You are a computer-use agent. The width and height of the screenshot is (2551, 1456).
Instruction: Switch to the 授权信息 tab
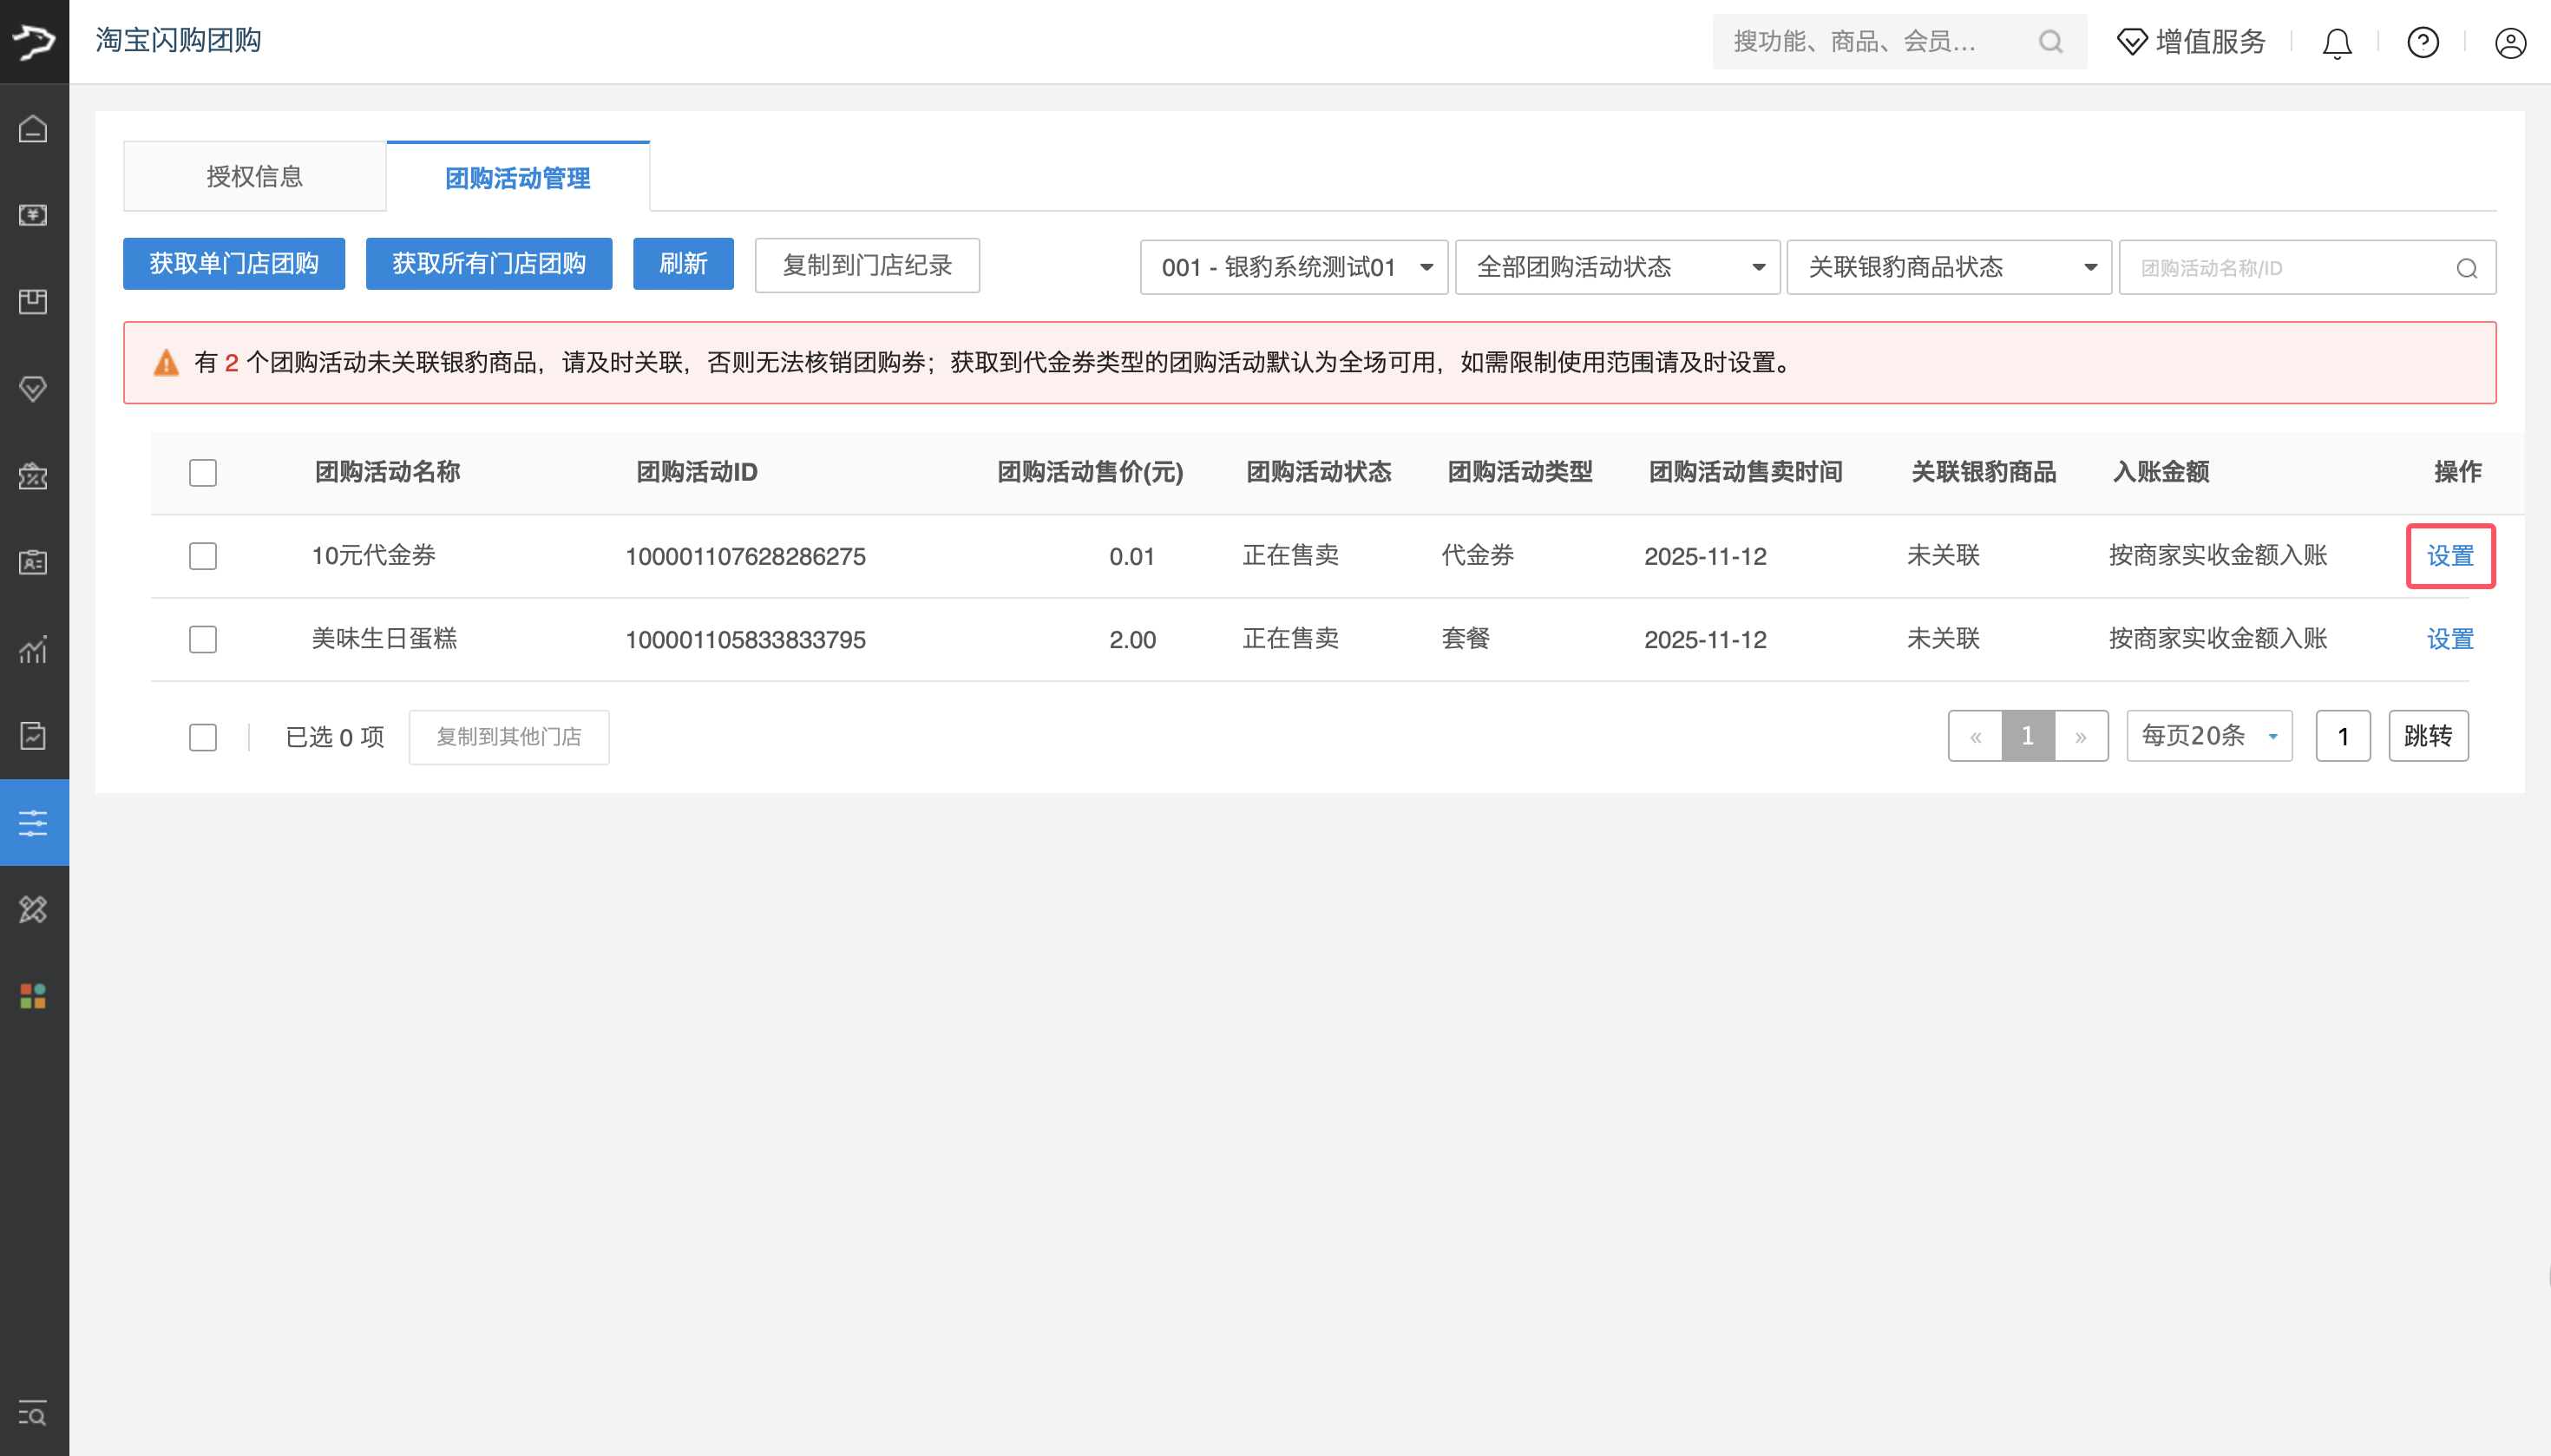pyautogui.click(x=254, y=177)
